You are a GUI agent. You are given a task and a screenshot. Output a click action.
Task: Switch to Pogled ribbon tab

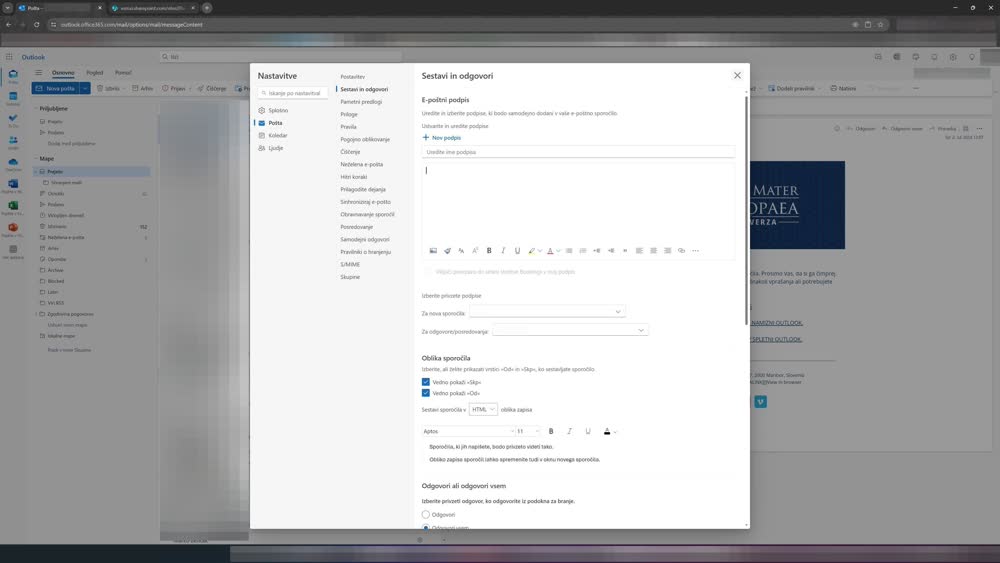94,73
